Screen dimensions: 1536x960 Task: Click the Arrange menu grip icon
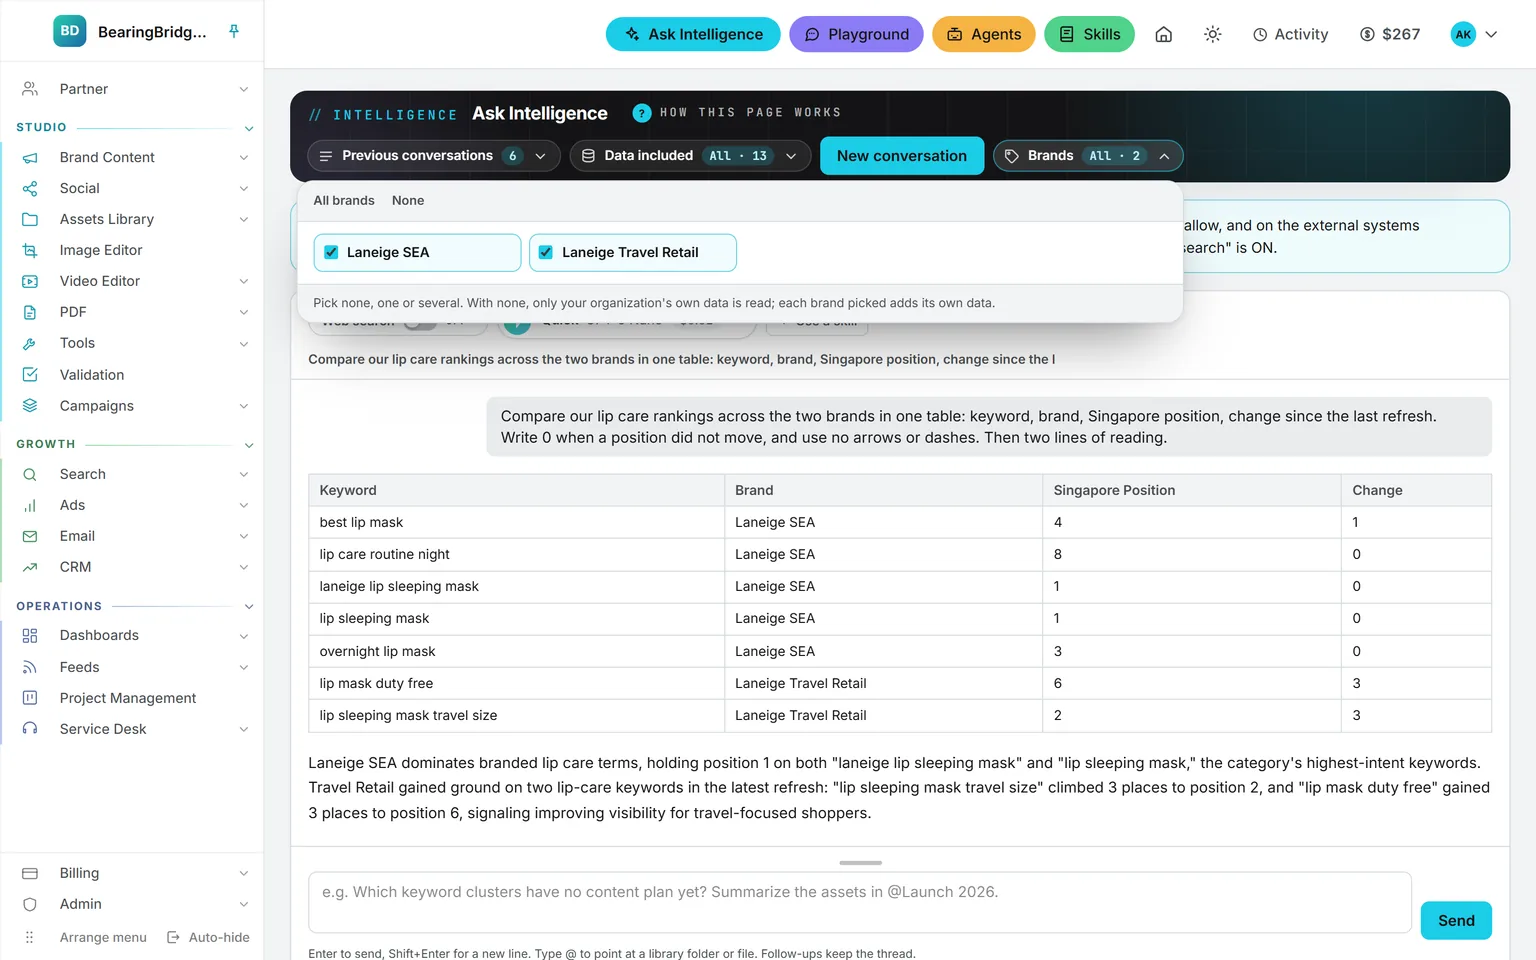[x=30, y=937]
